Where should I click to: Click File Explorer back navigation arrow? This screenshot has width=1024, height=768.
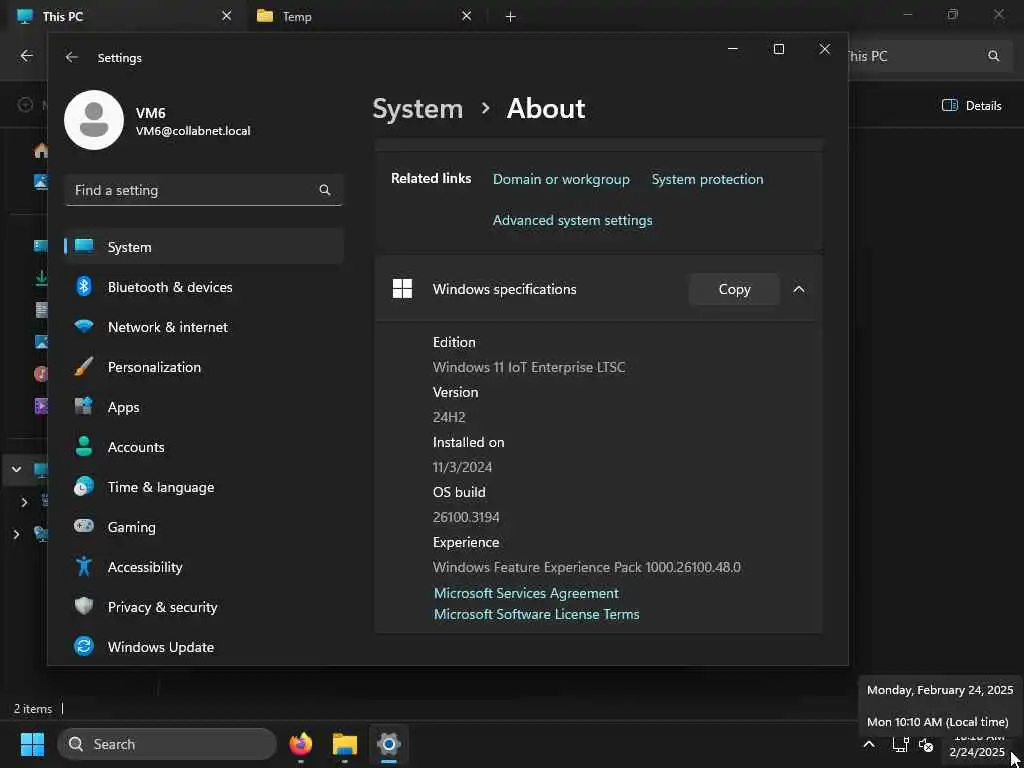tap(27, 56)
